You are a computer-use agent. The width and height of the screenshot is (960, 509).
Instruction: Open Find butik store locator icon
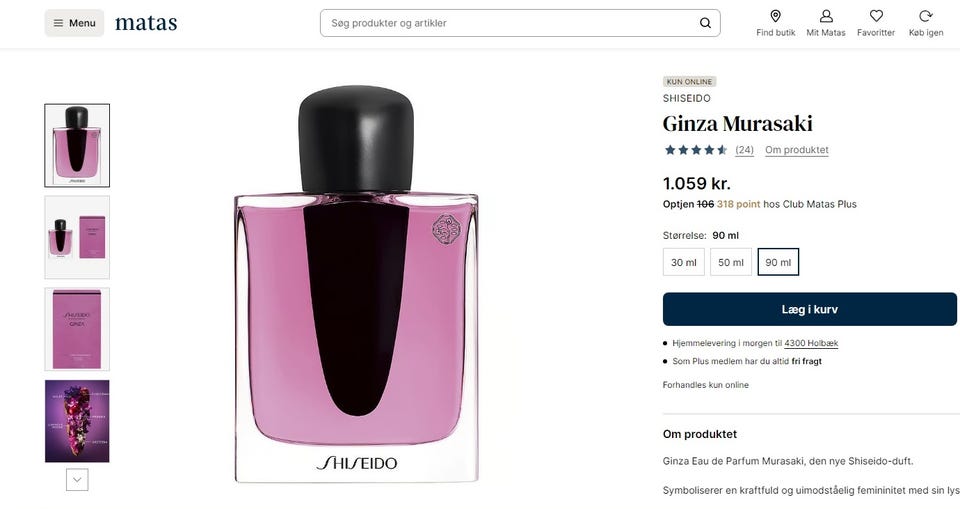click(775, 16)
